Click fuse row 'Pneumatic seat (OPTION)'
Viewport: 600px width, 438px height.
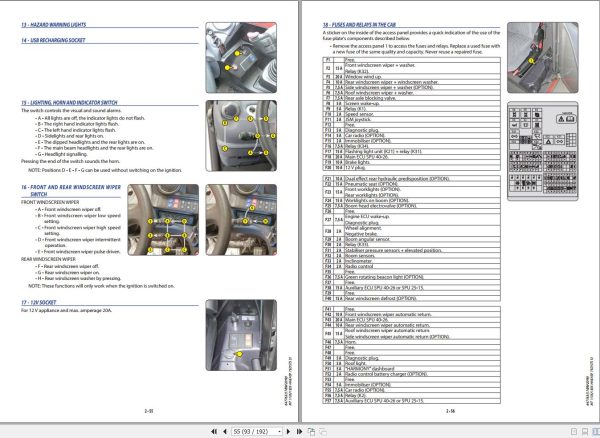pos(412,184)
